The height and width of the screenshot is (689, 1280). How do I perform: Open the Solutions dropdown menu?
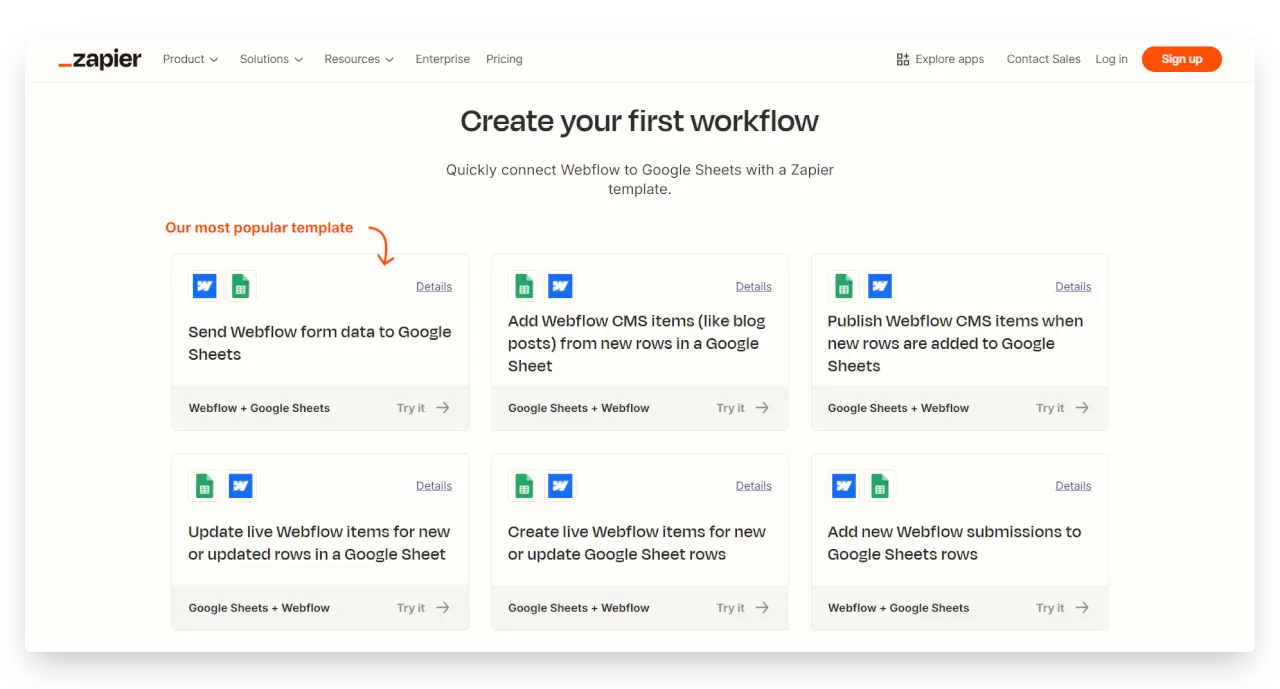click(271, 59)
